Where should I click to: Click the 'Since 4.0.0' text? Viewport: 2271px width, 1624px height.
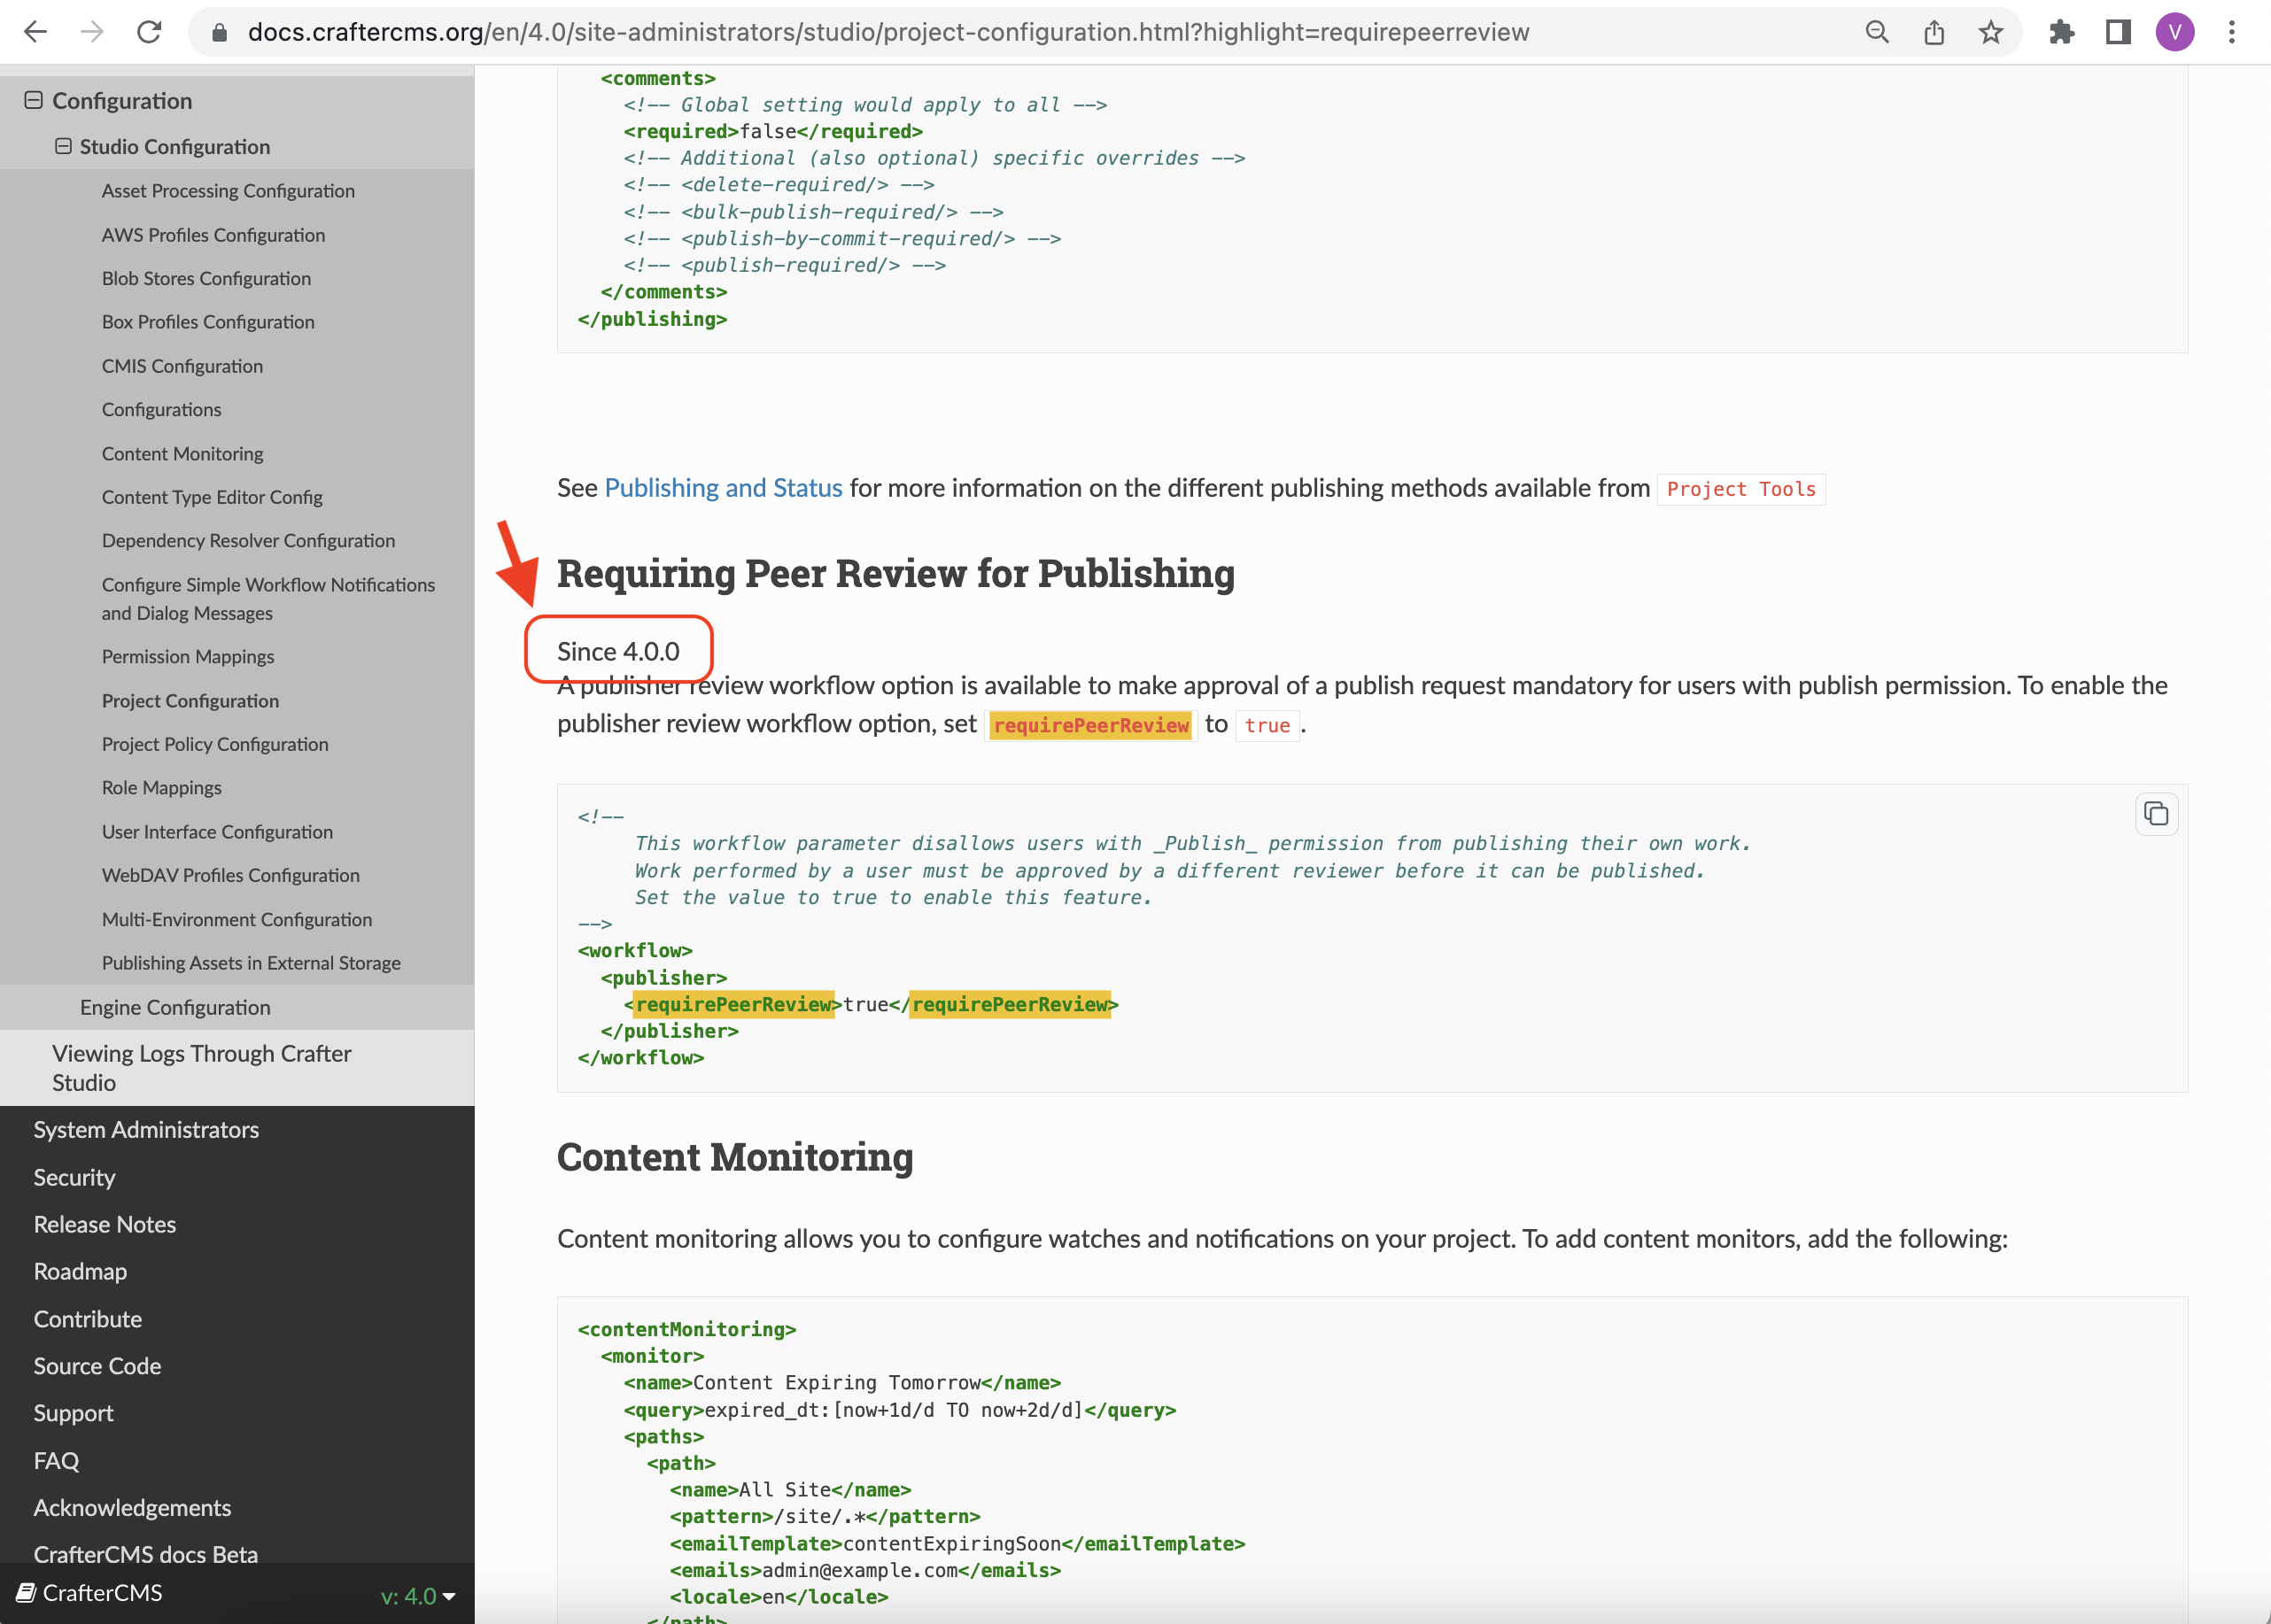[618, 652]
